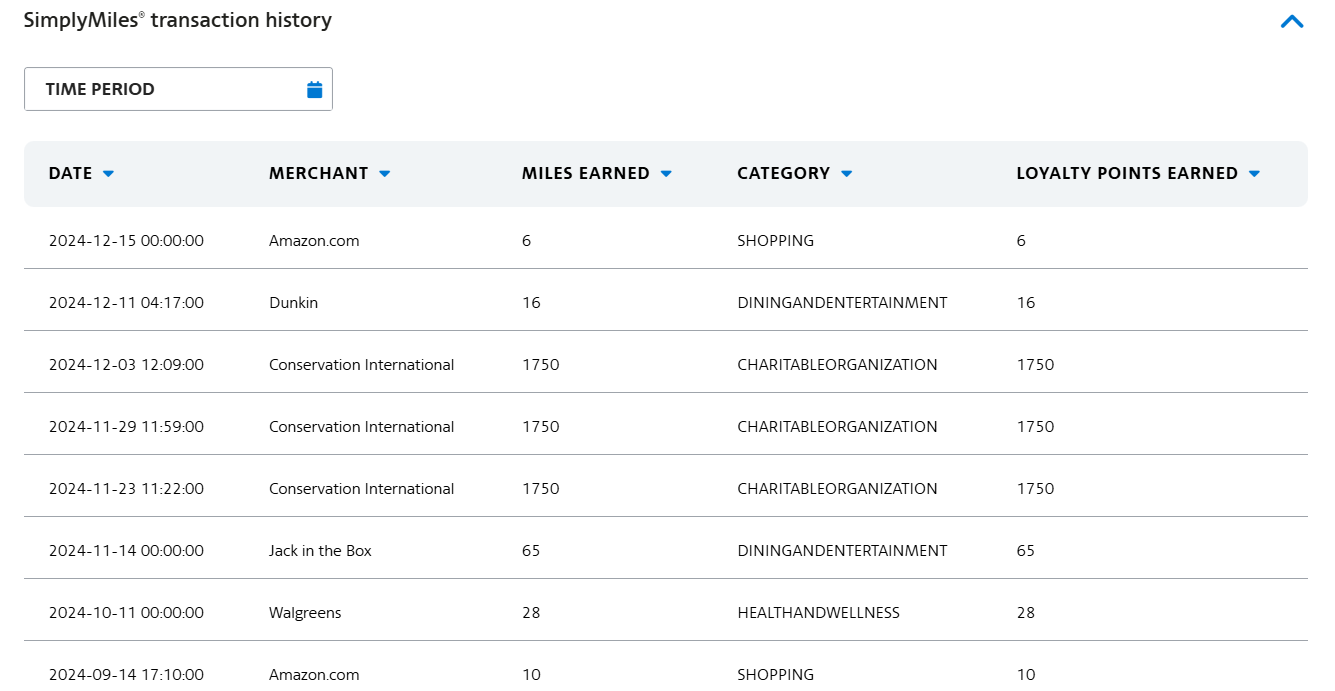The height and width of the screenshot is (691, 1335).
Task: Click the Conservation International entry dated 2024-12-03
Action: pyautogui.click(x=361, y=364)
